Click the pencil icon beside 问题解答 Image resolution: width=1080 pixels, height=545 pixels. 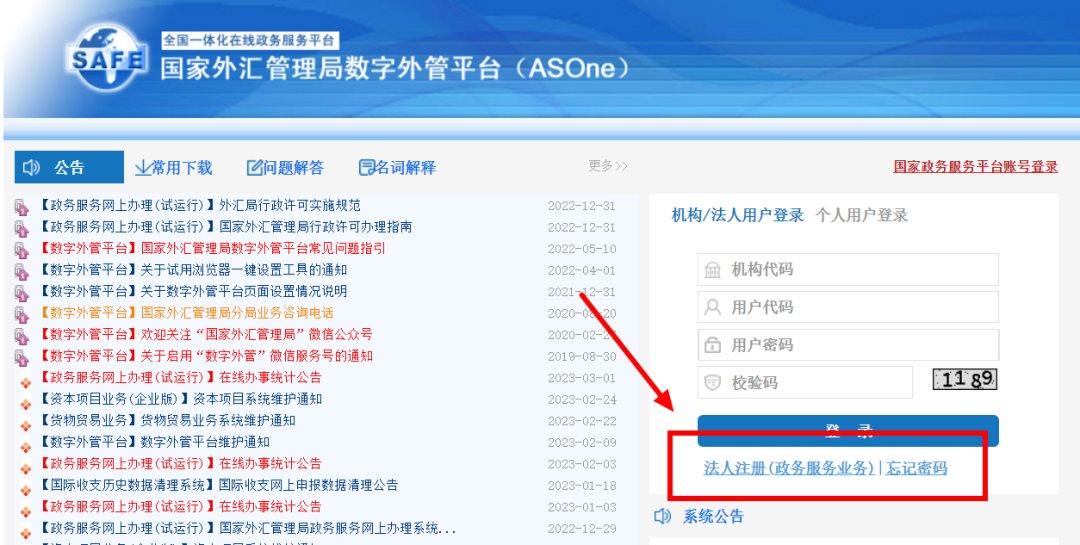(255, 167)
